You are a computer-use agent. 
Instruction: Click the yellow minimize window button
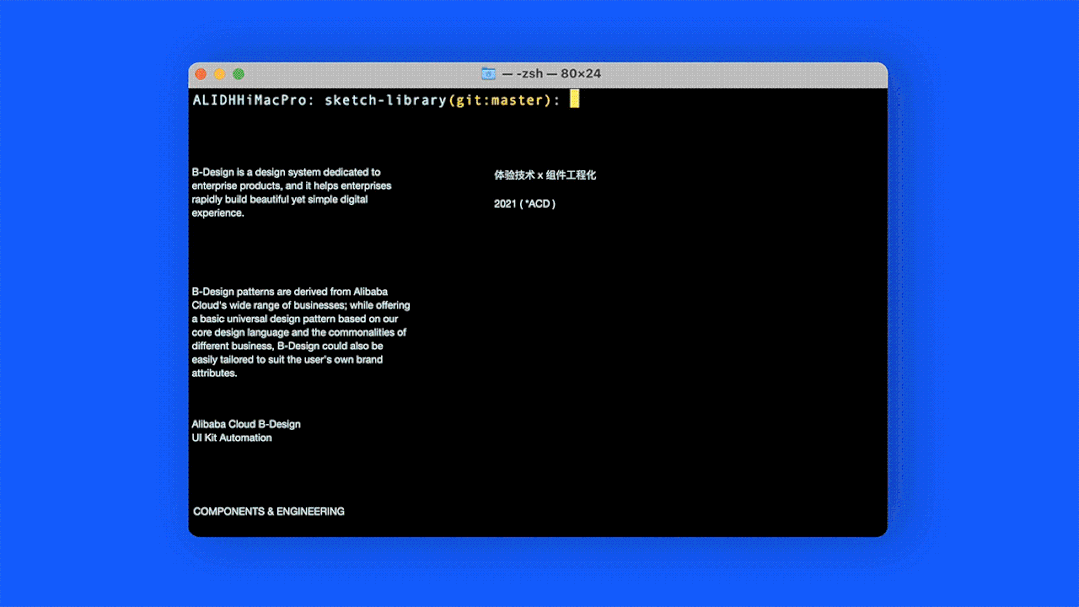[x=220, y=74]
